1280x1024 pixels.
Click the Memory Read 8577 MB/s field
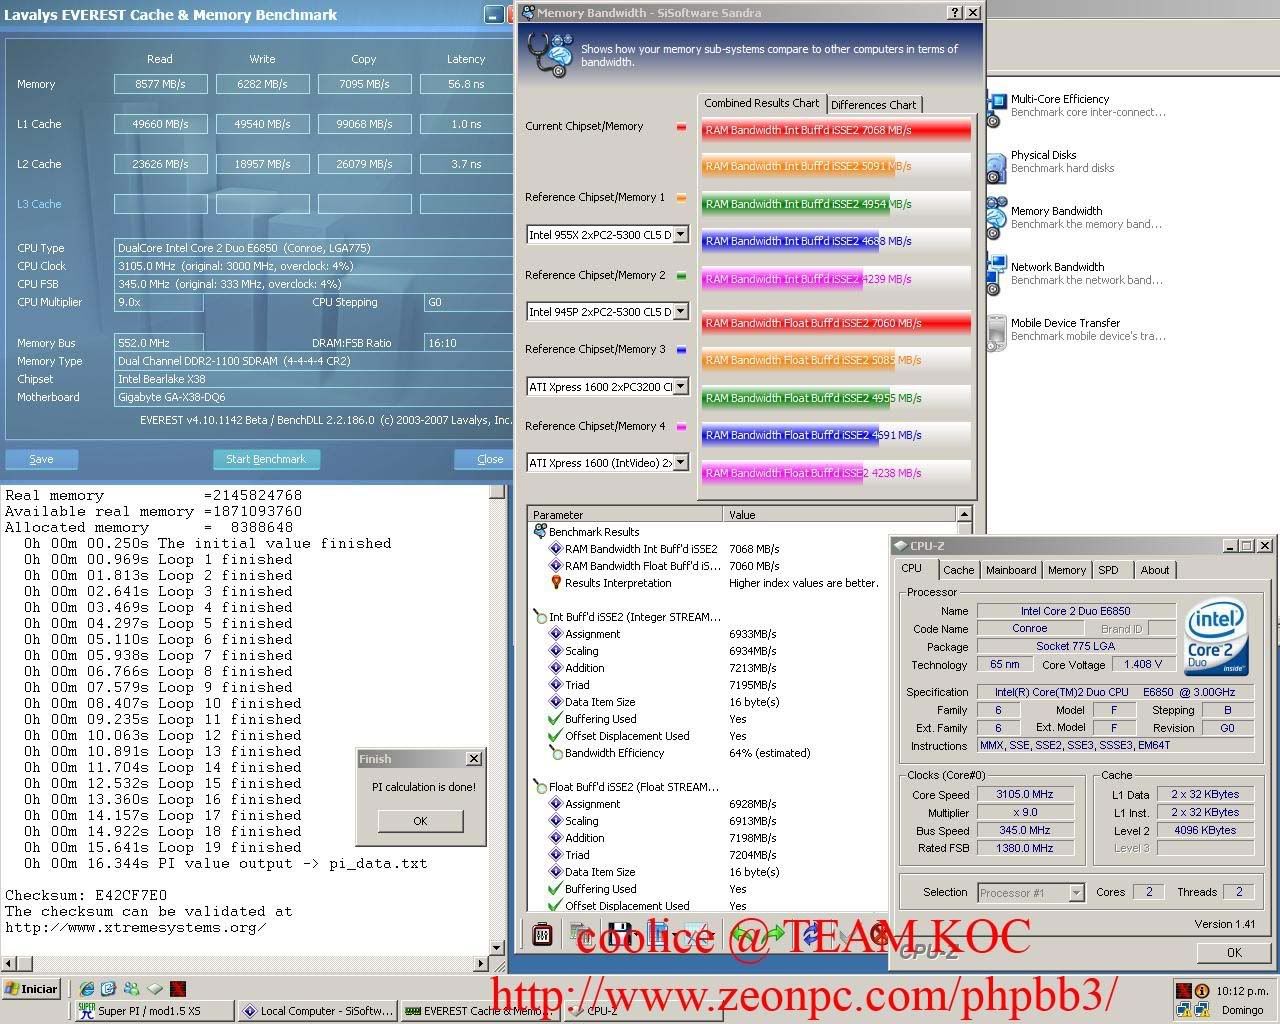coord(161,84)
